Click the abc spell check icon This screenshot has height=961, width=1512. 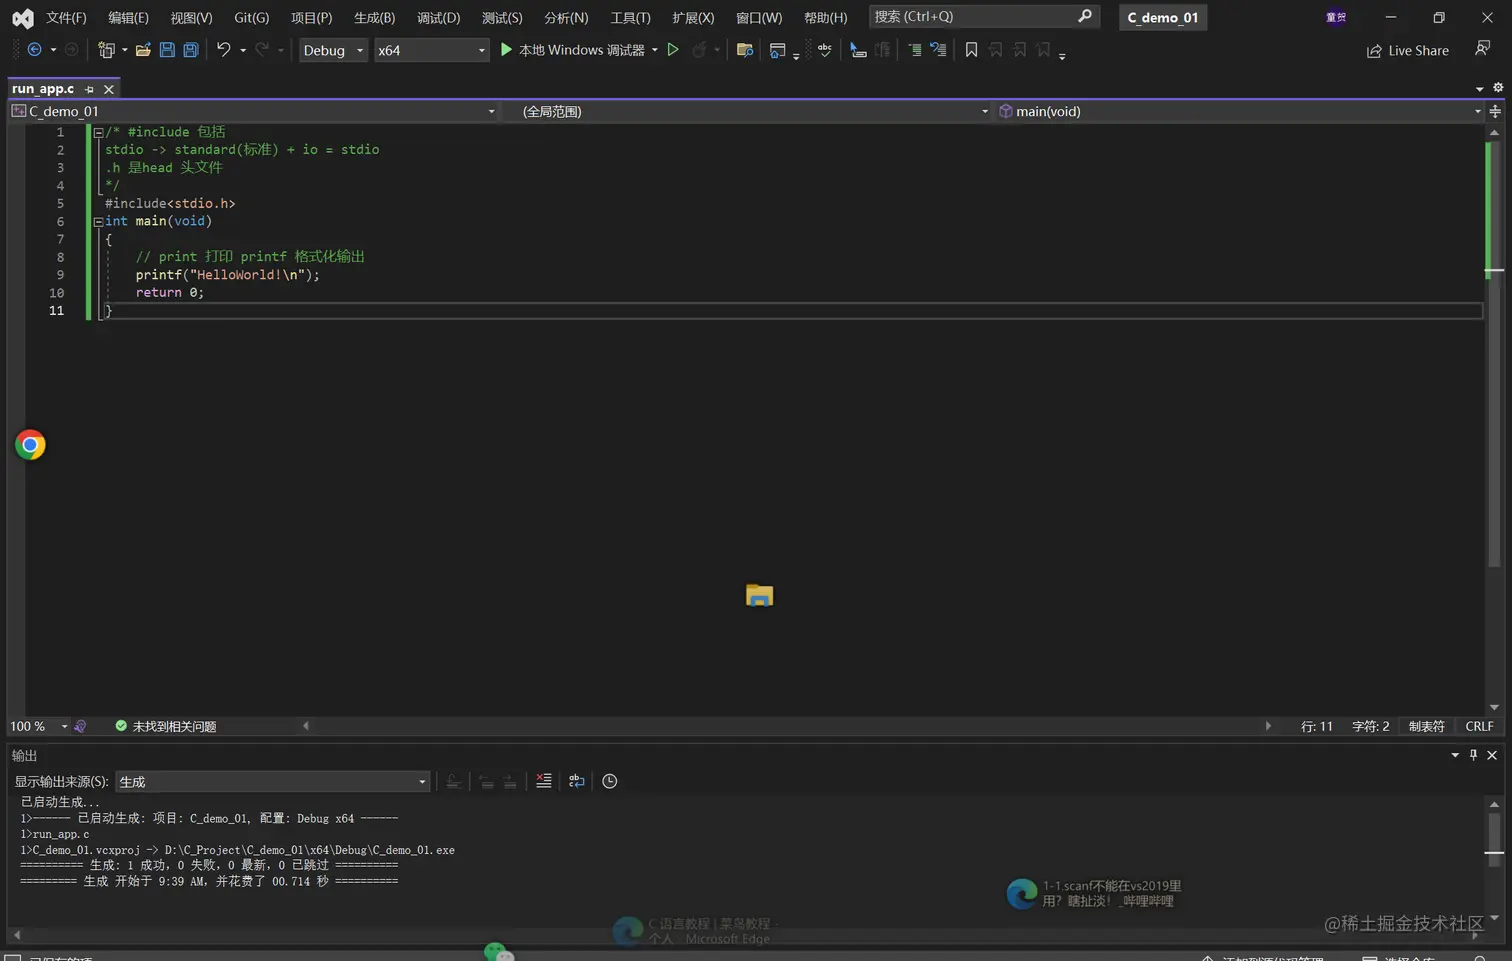click(824, 50)
